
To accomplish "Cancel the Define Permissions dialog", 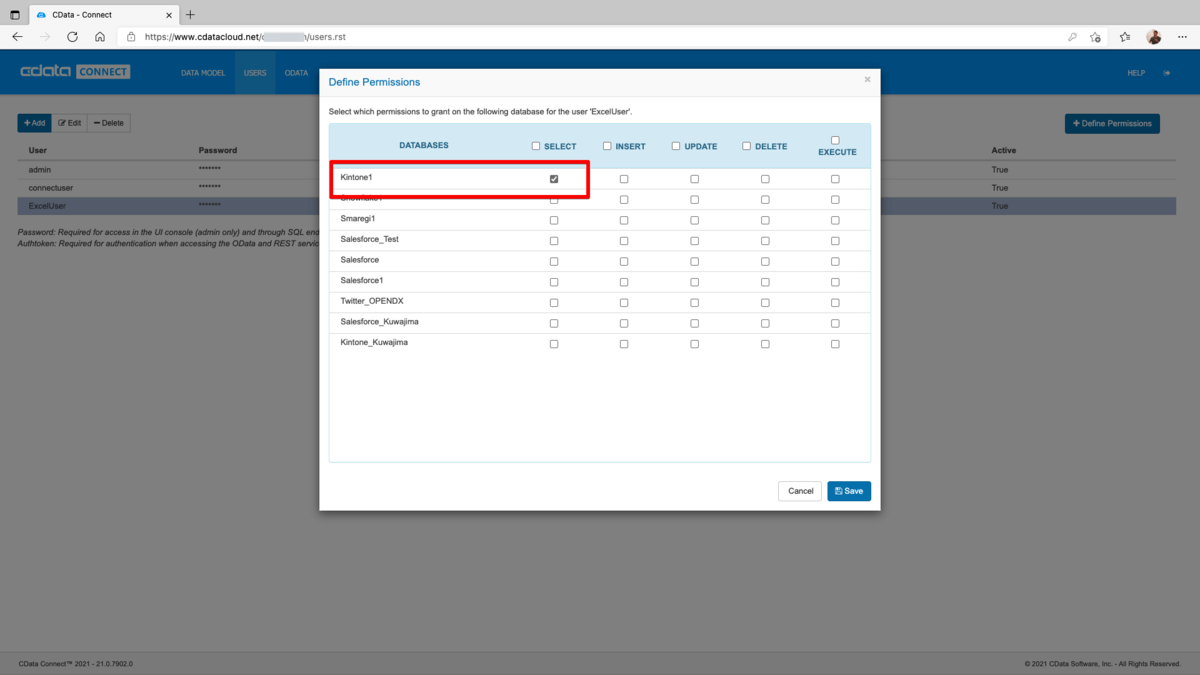I will click(800, 491).
